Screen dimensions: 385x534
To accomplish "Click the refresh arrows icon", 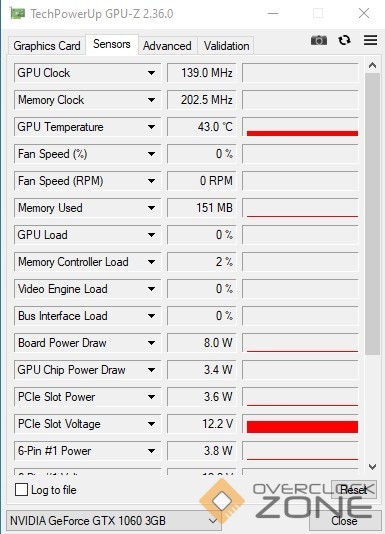I will [344, 40].
